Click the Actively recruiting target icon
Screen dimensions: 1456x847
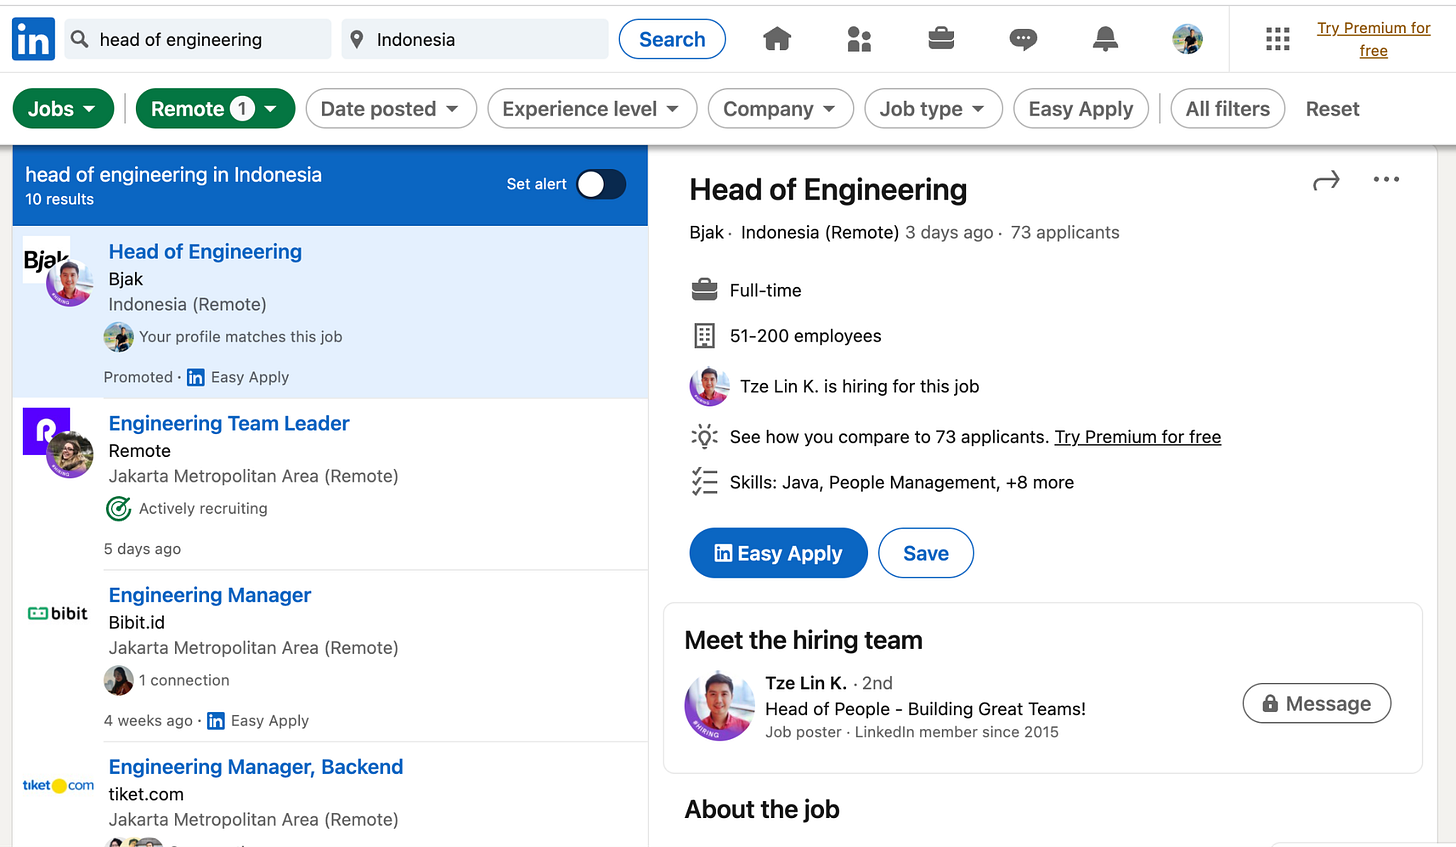coord(118,508)
